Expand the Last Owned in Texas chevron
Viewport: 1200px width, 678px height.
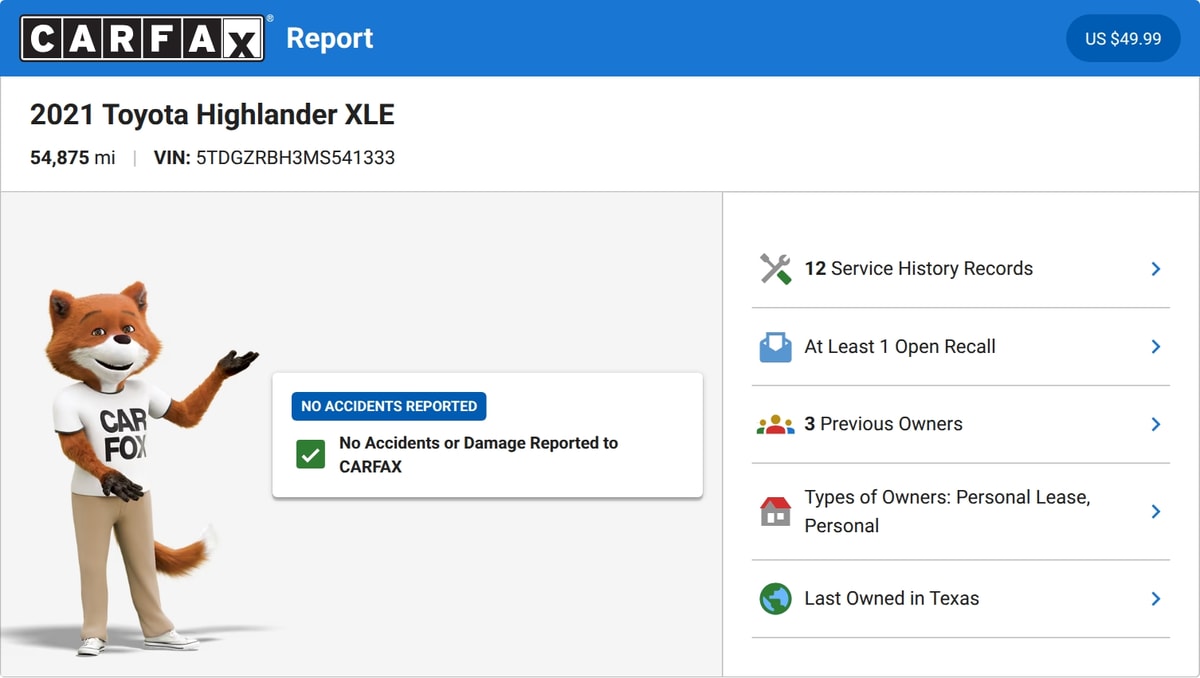(x=1155, y=599)
